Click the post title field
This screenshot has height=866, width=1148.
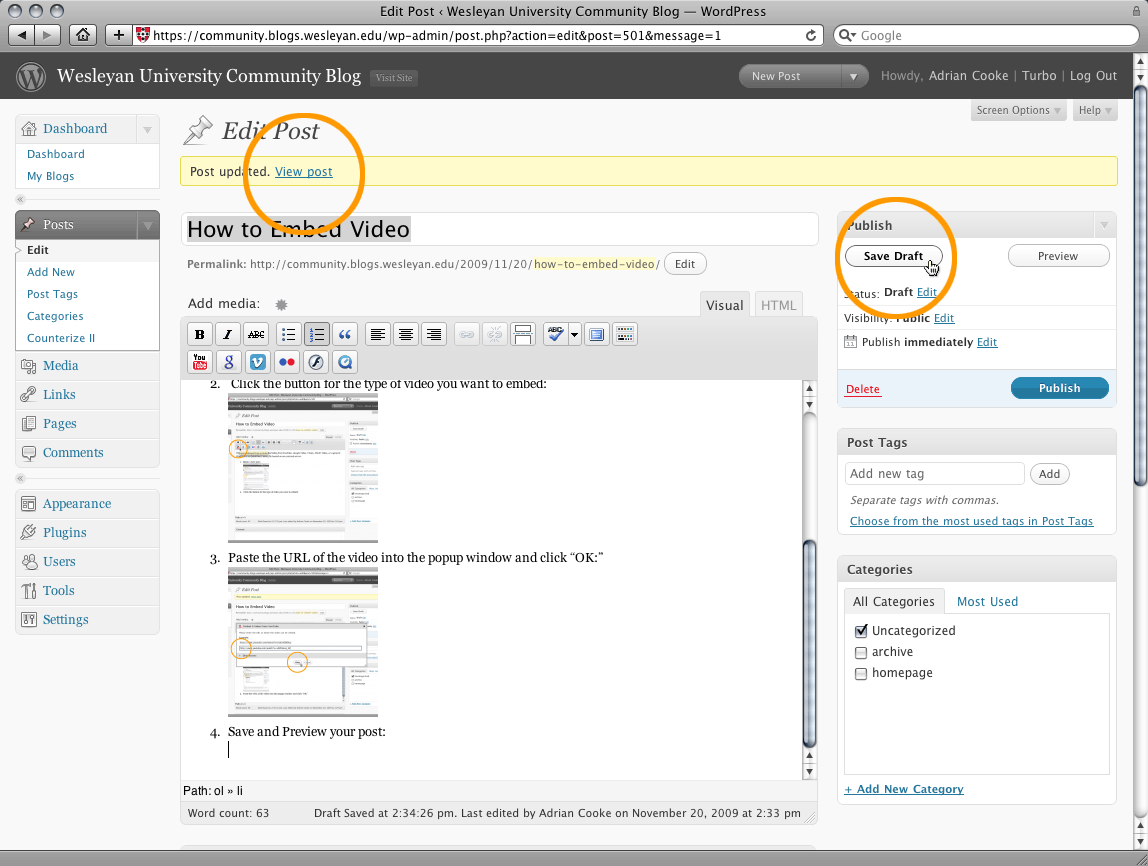499,229
